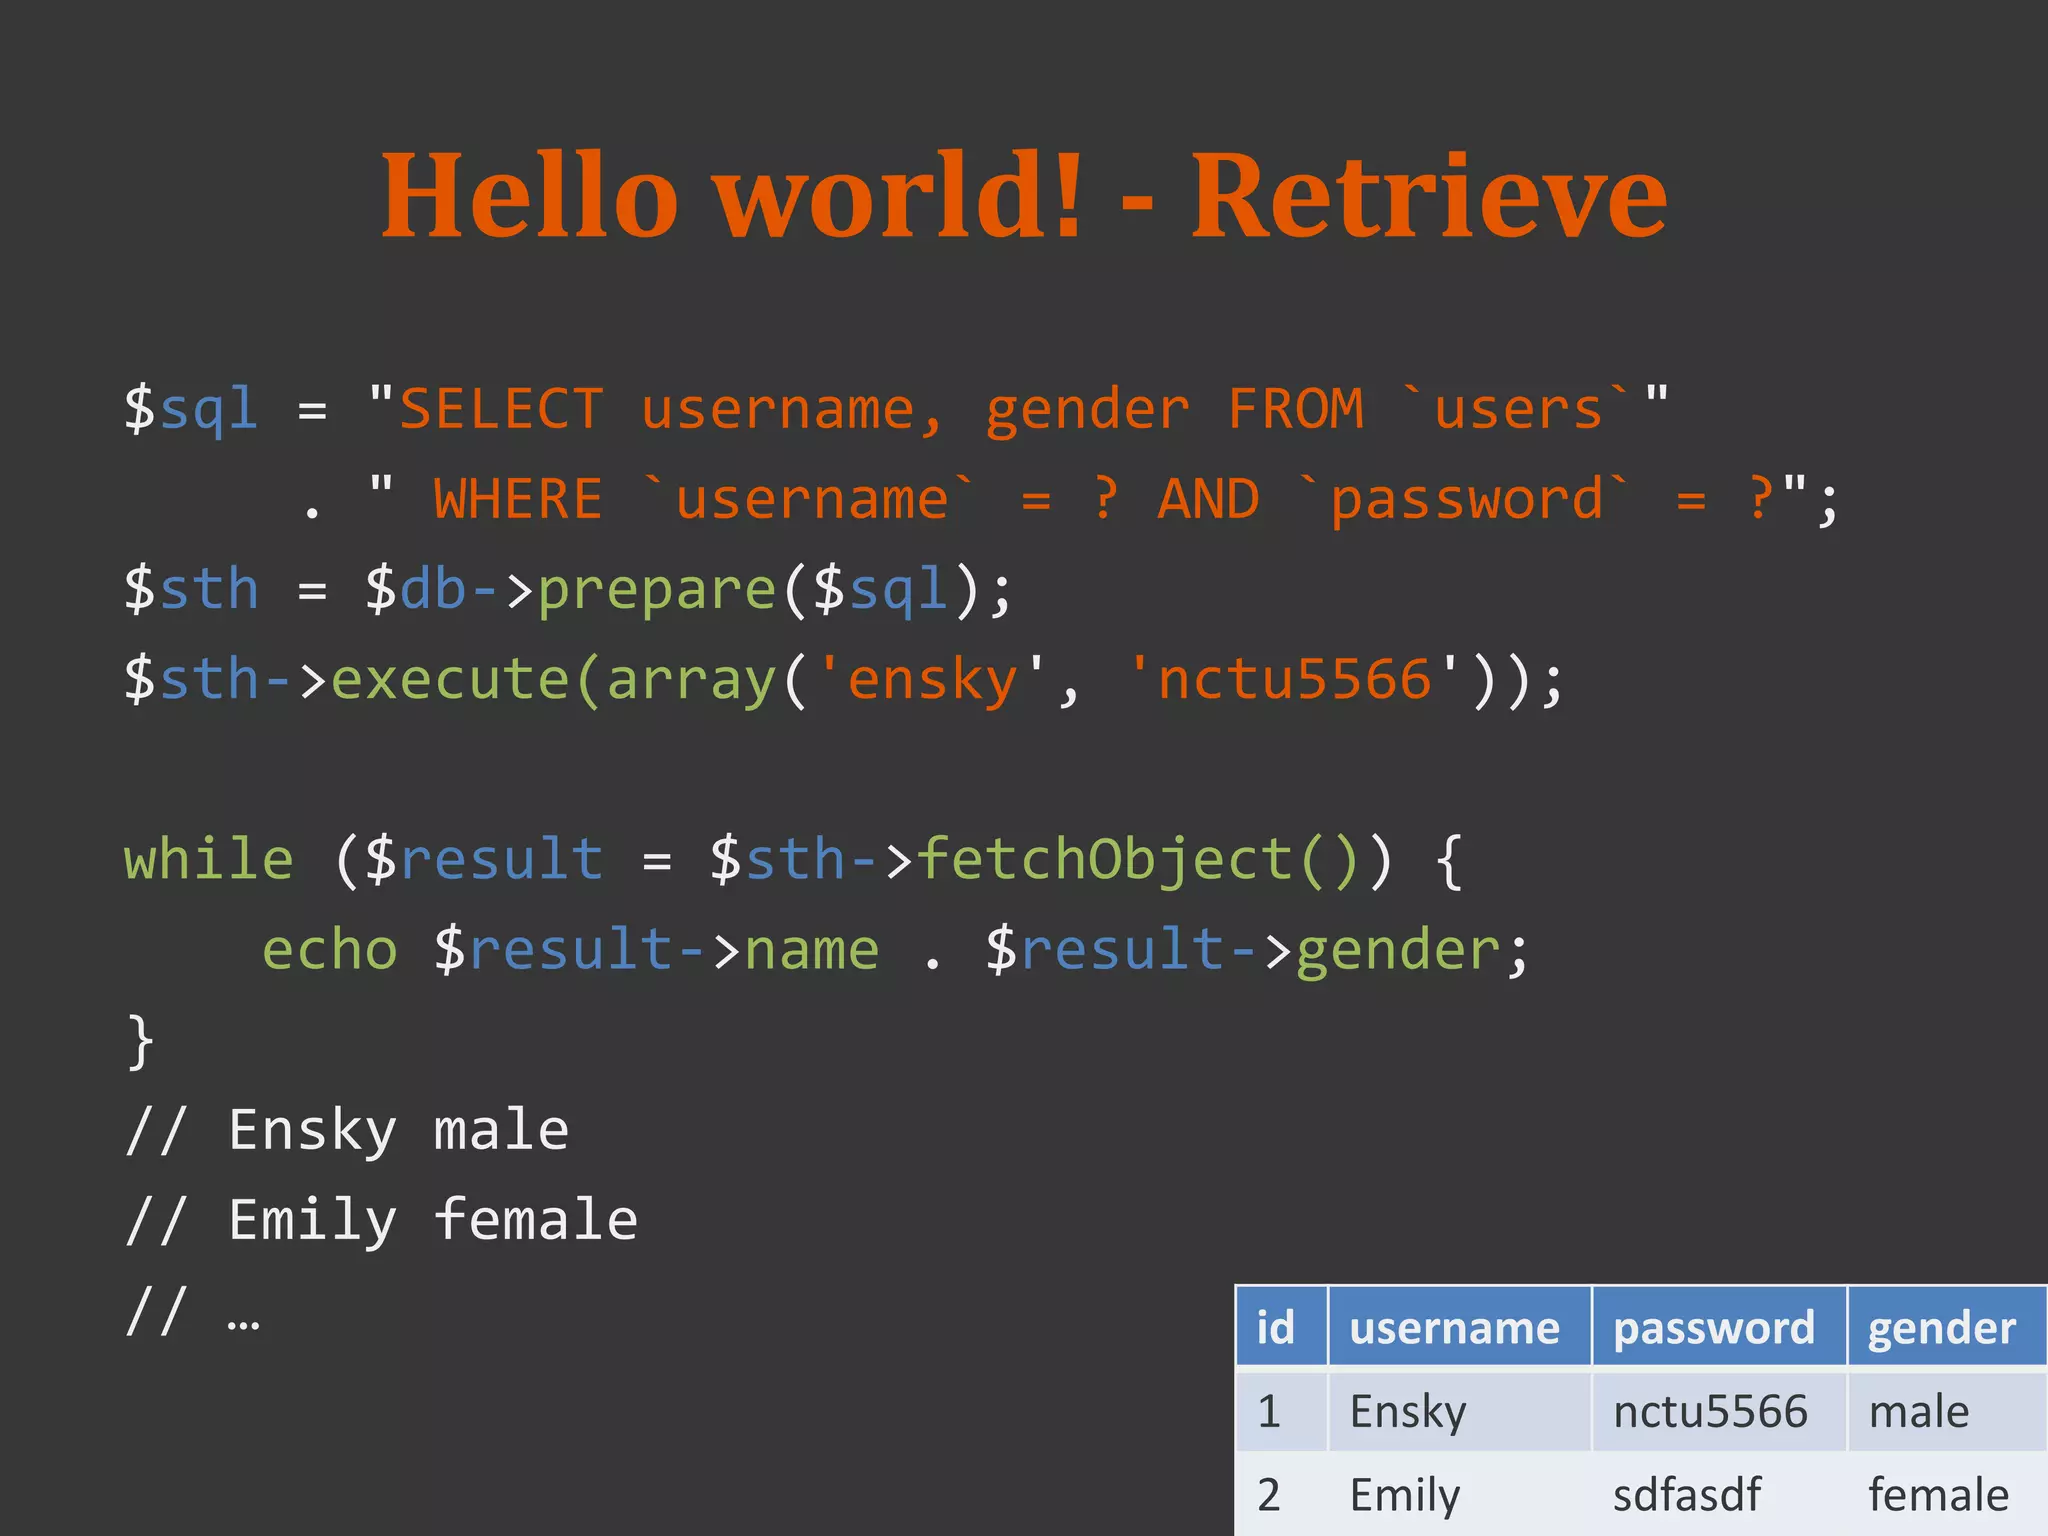Image resolution: width=2048 pixels, height=1536 pixels.
Task: Click the 'username' table header
Action: coord(1459,1327)
